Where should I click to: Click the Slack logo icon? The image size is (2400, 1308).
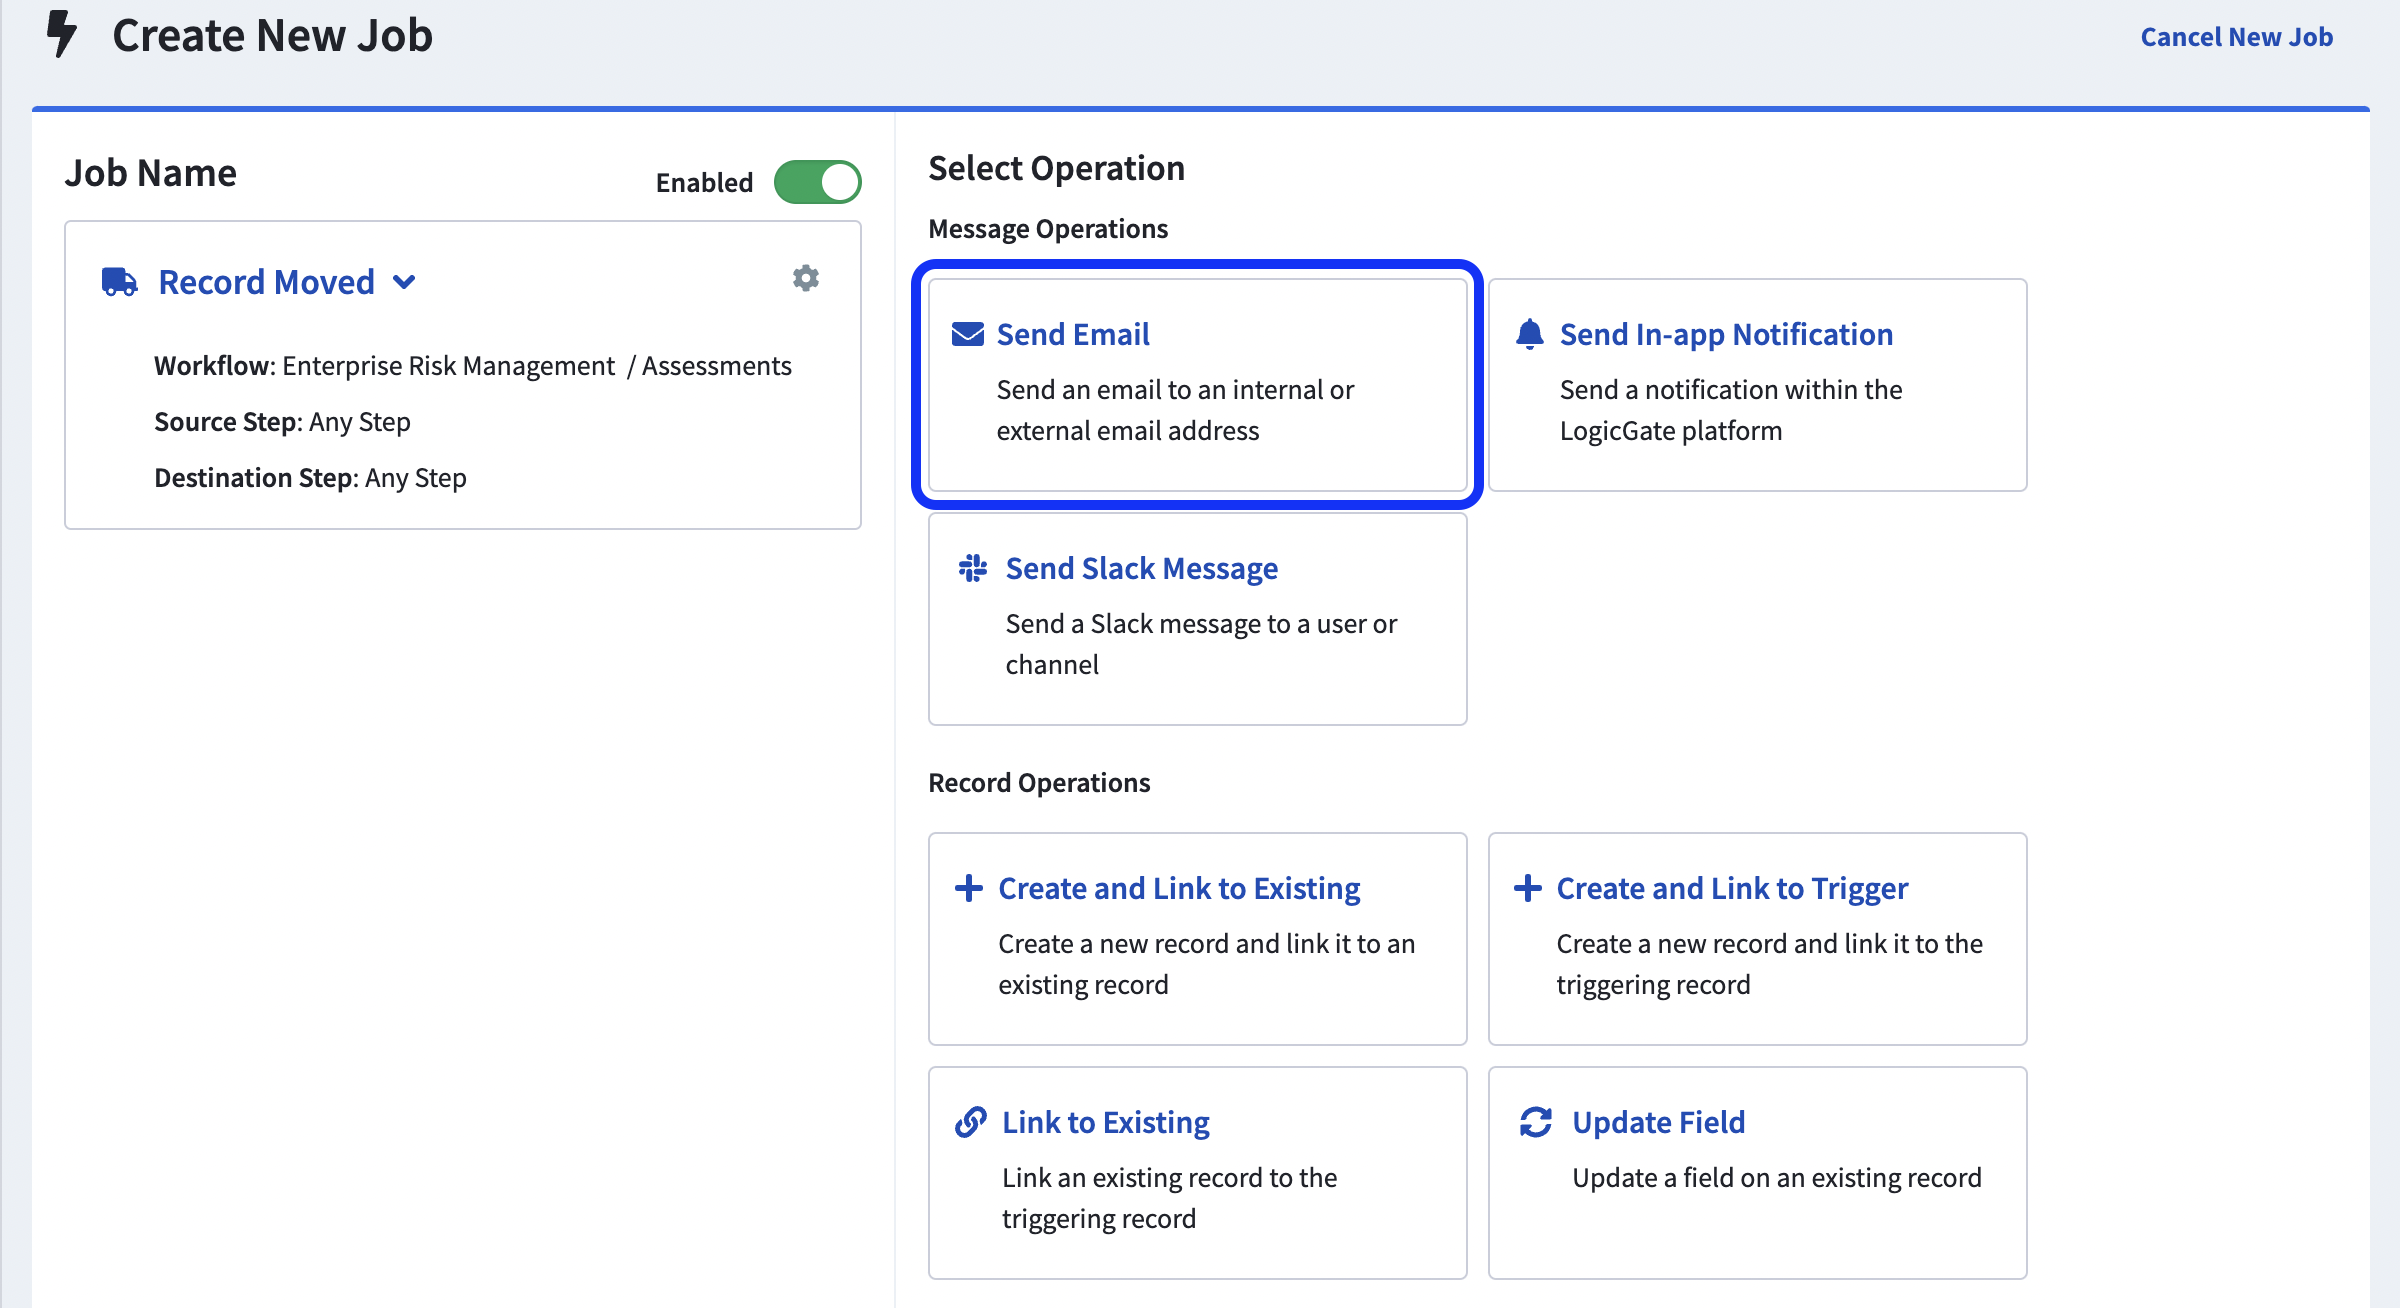[x=973, y=568]
